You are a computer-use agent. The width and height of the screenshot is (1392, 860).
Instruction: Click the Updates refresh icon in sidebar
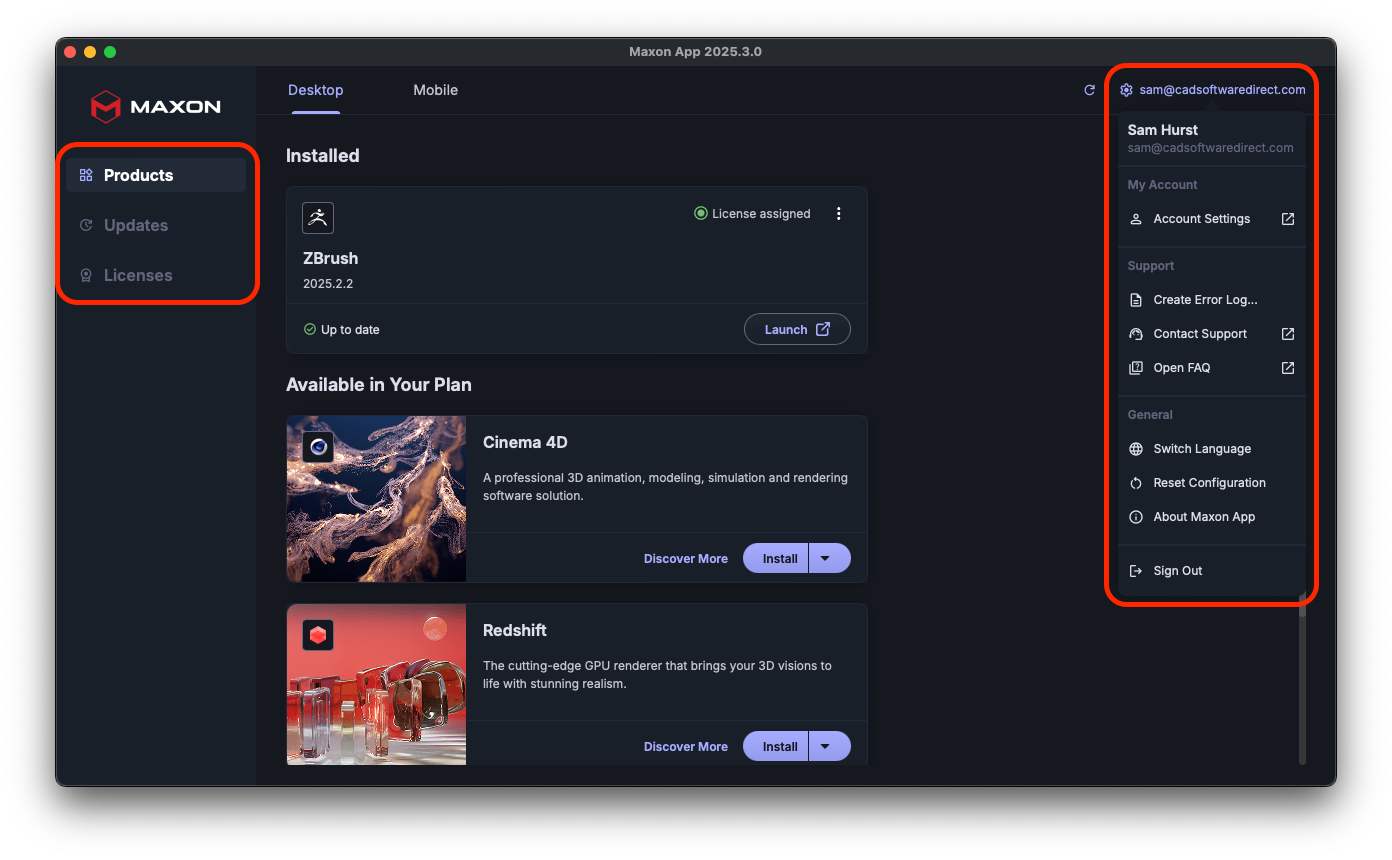86,225
